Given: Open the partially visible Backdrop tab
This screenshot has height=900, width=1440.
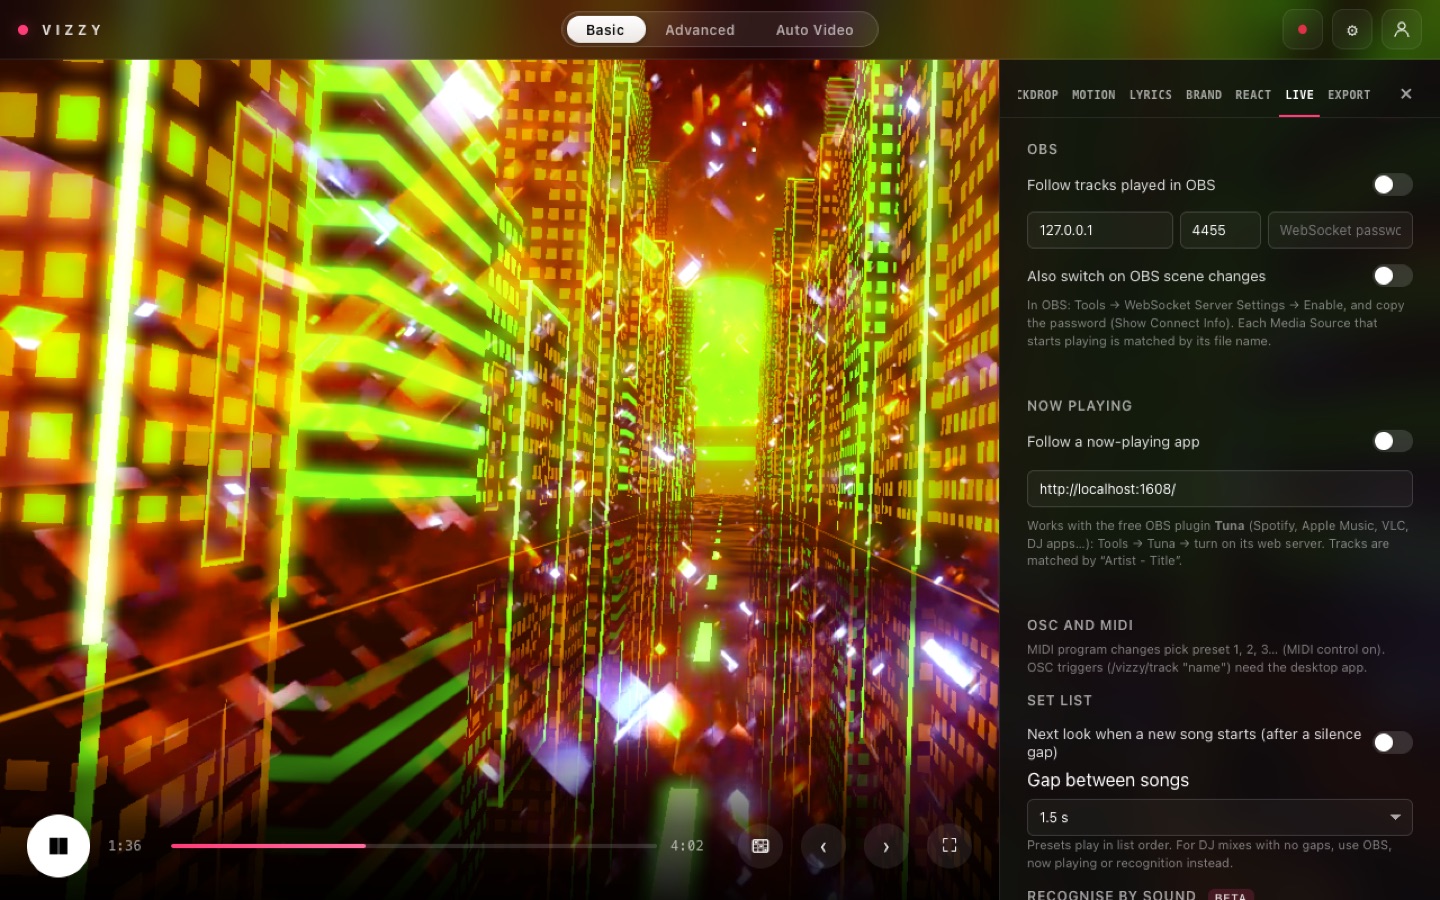Looking at the screenshot, I should pos(1038,95).
